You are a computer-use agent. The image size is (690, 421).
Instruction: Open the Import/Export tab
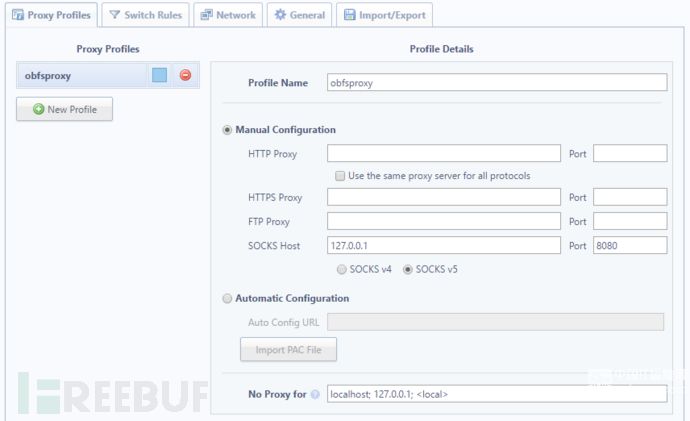pyautogui.click(x=385, y=15)
